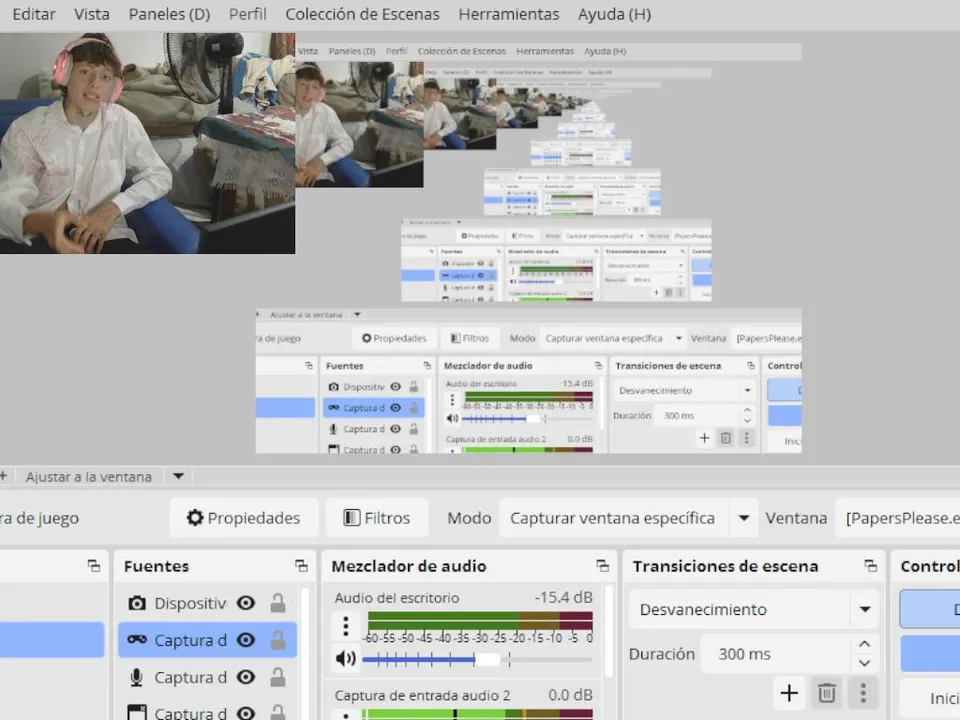Viewport: 960px width, 720px height.
Task: Click the Captura de entrada audio 2 meter
Action: [x=477, y=714]
